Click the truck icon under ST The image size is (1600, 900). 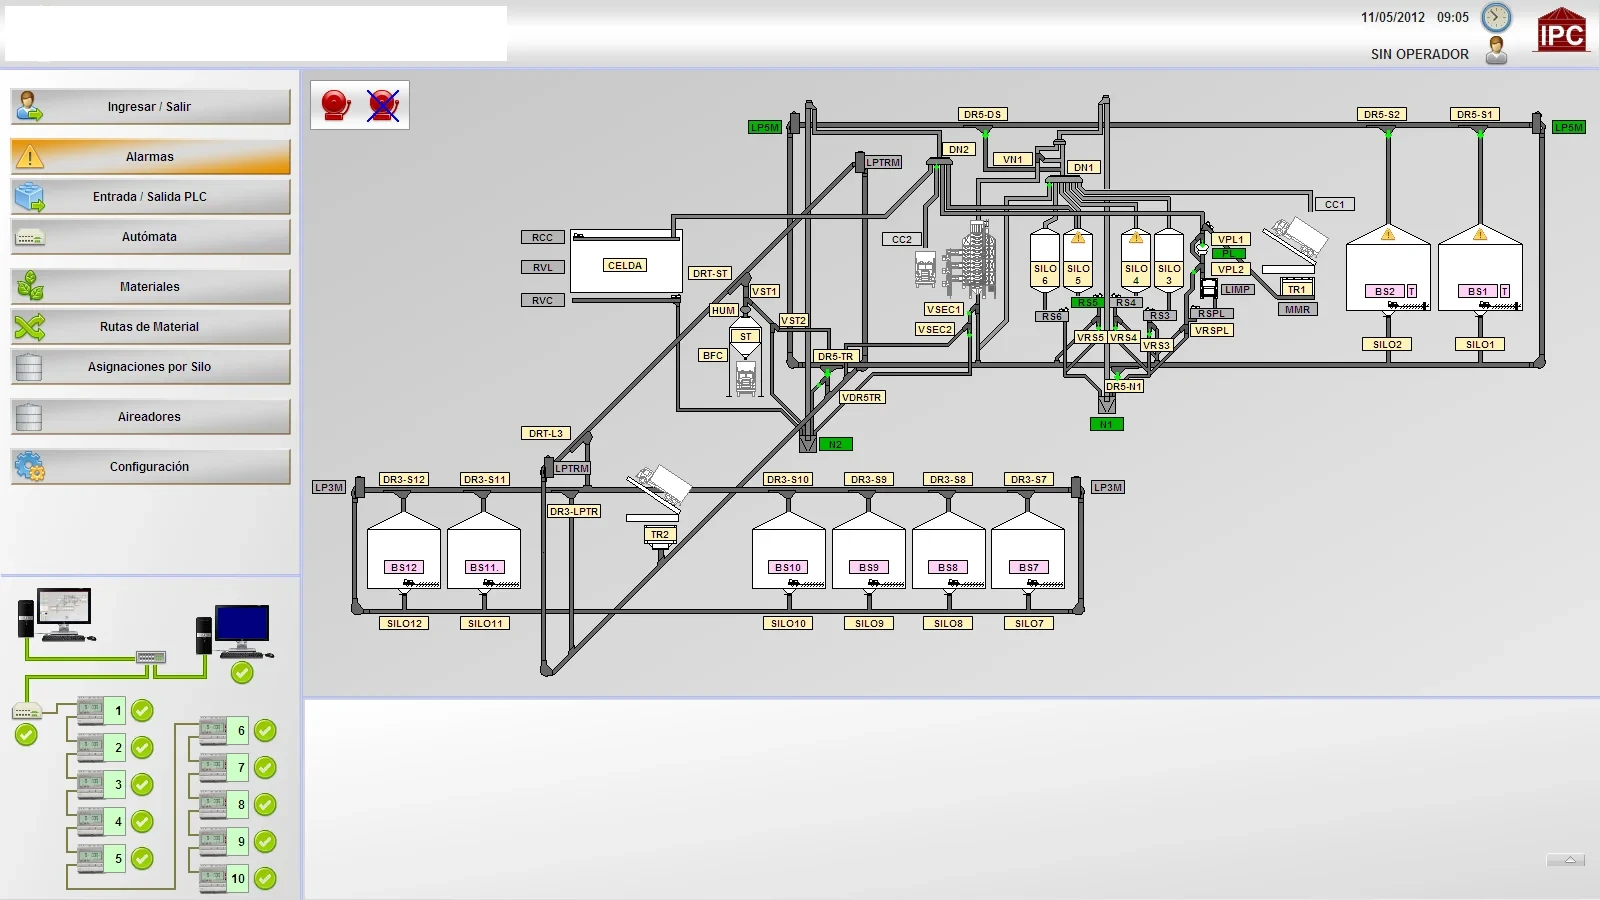[x=745, y=379]
